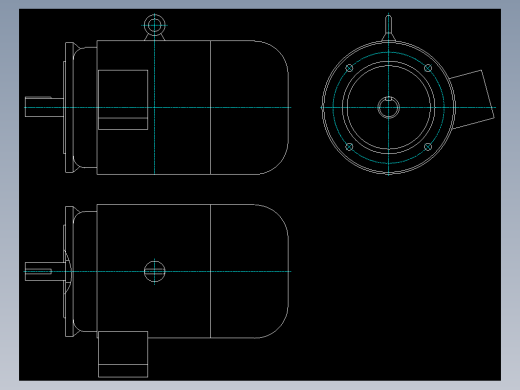This screenshot has width=520, height=390.
Task: Select the lower-left flange bolt hole in front view
Action: (349, 147)
